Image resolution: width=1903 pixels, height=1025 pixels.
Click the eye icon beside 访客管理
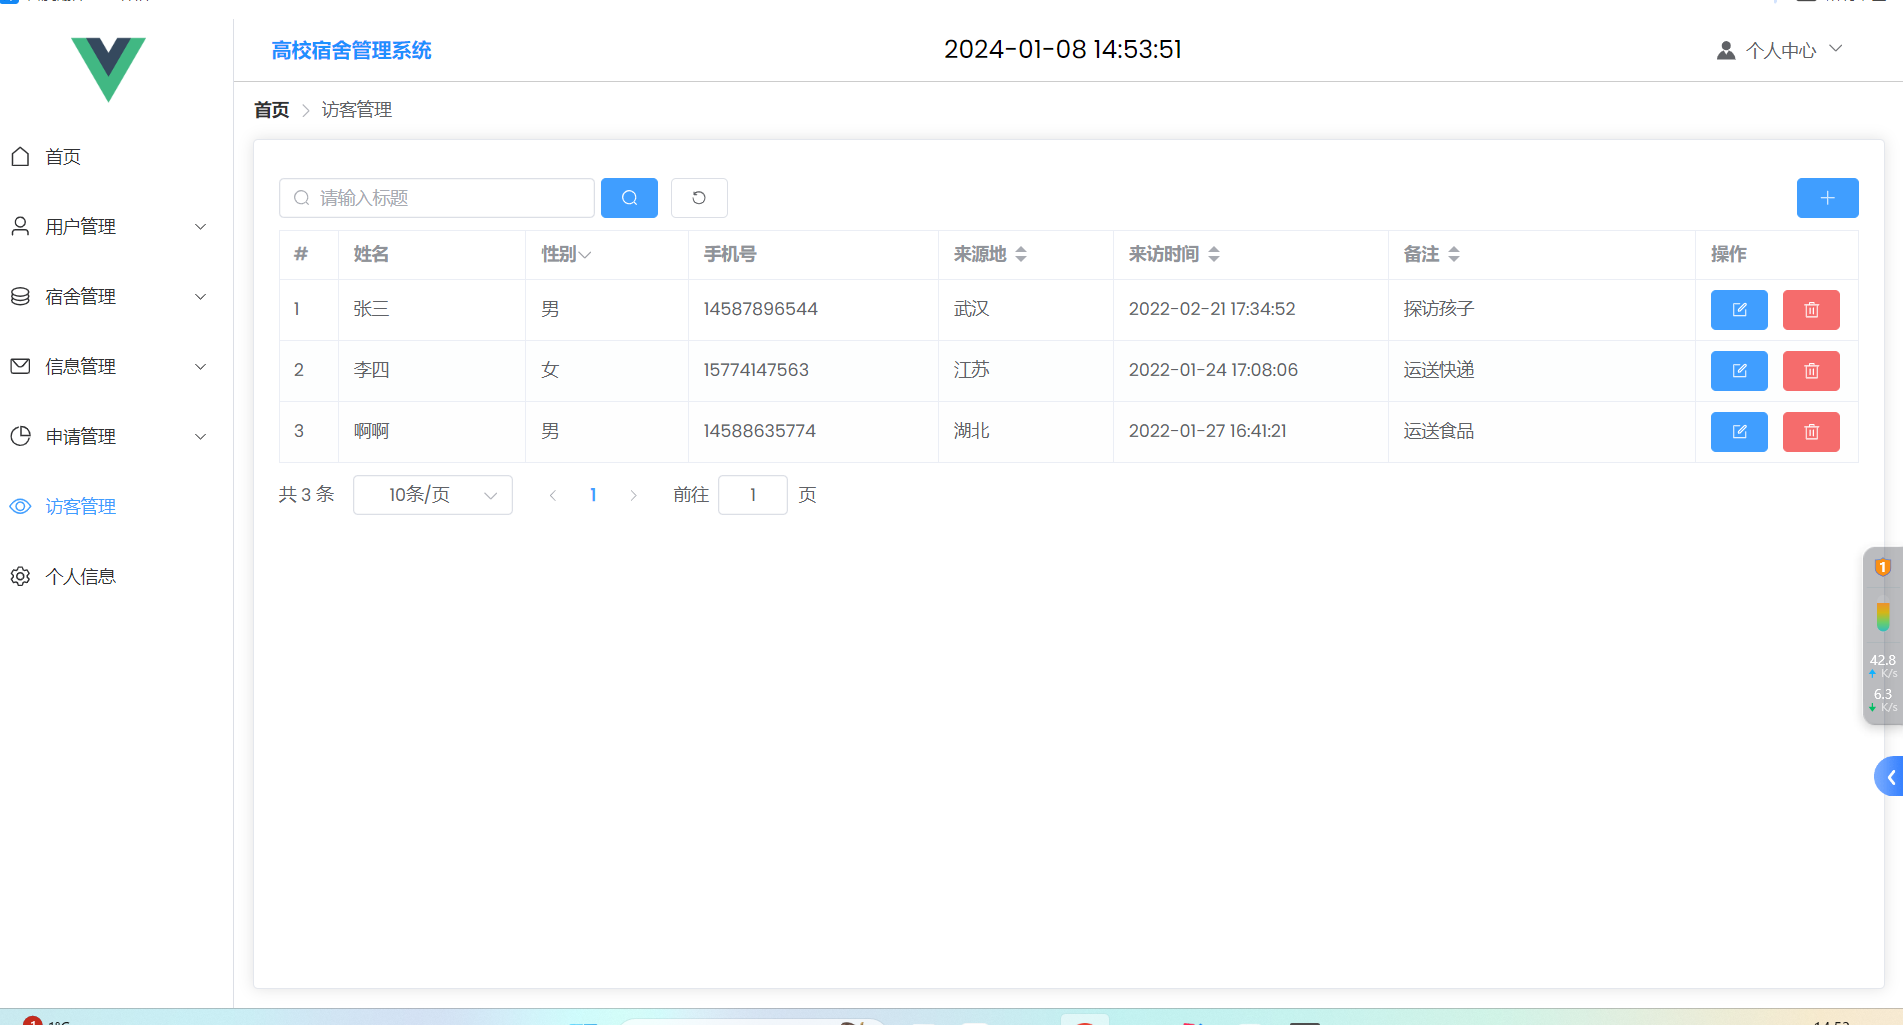pos(20,506)
